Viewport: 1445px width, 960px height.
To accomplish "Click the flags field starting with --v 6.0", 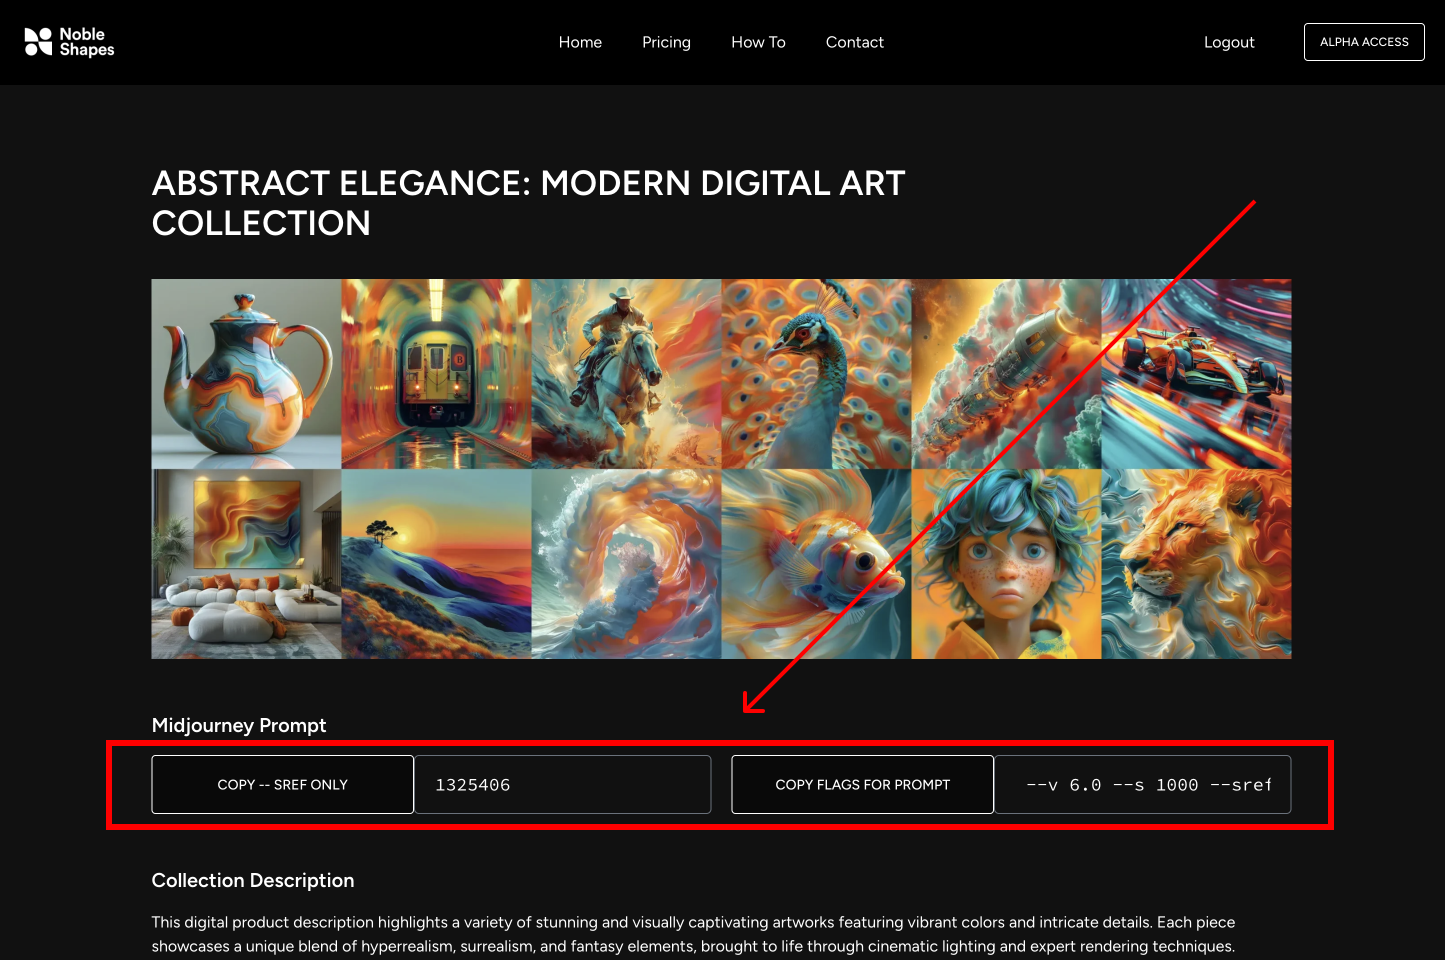I will (1142, 785).
